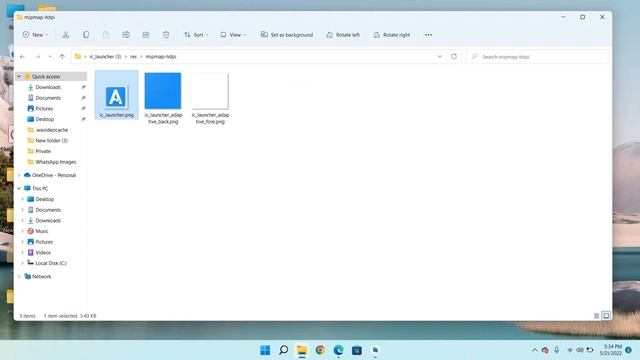This screenshot has height=360, width=640.
Task: Focus the Search mipmap-hdpi field
Action: click(537, 57)
